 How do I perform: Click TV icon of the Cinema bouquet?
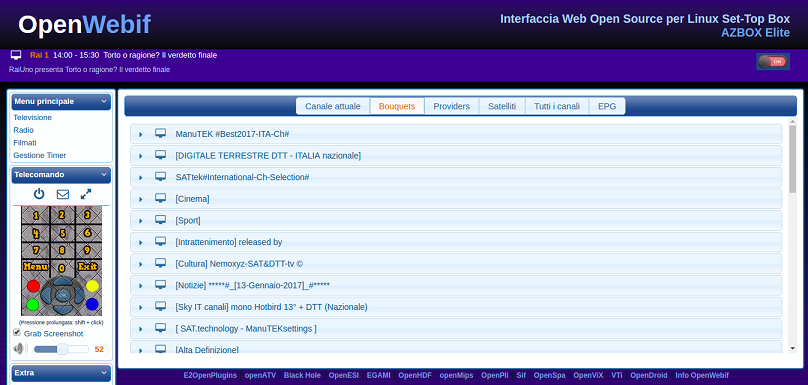pyautogui.click(x=161, y=198)
